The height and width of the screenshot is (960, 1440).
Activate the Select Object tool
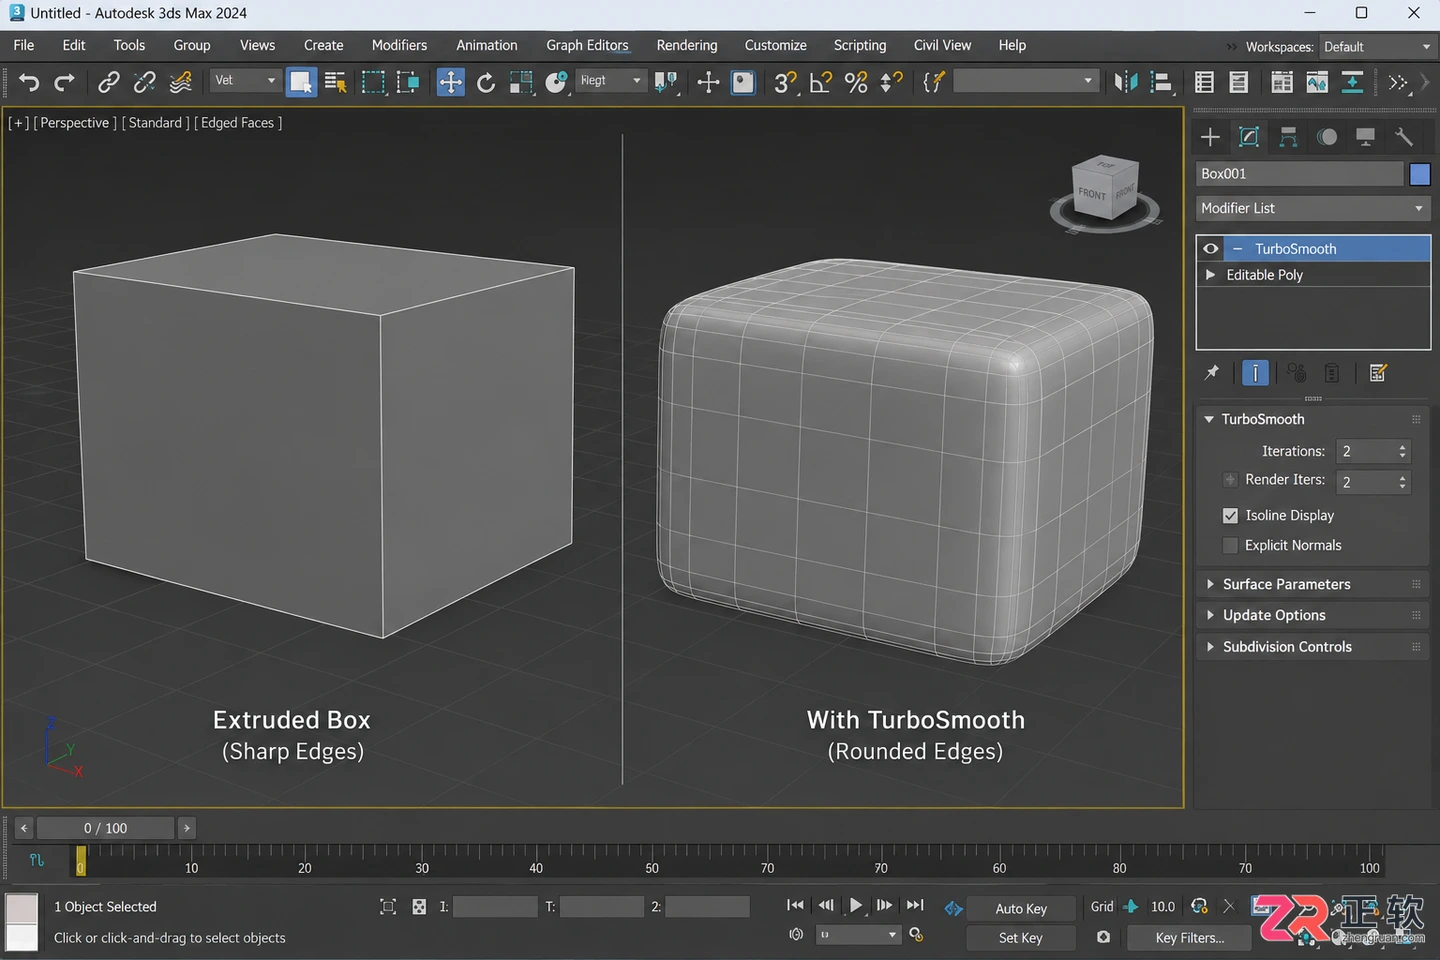[301, 82]
